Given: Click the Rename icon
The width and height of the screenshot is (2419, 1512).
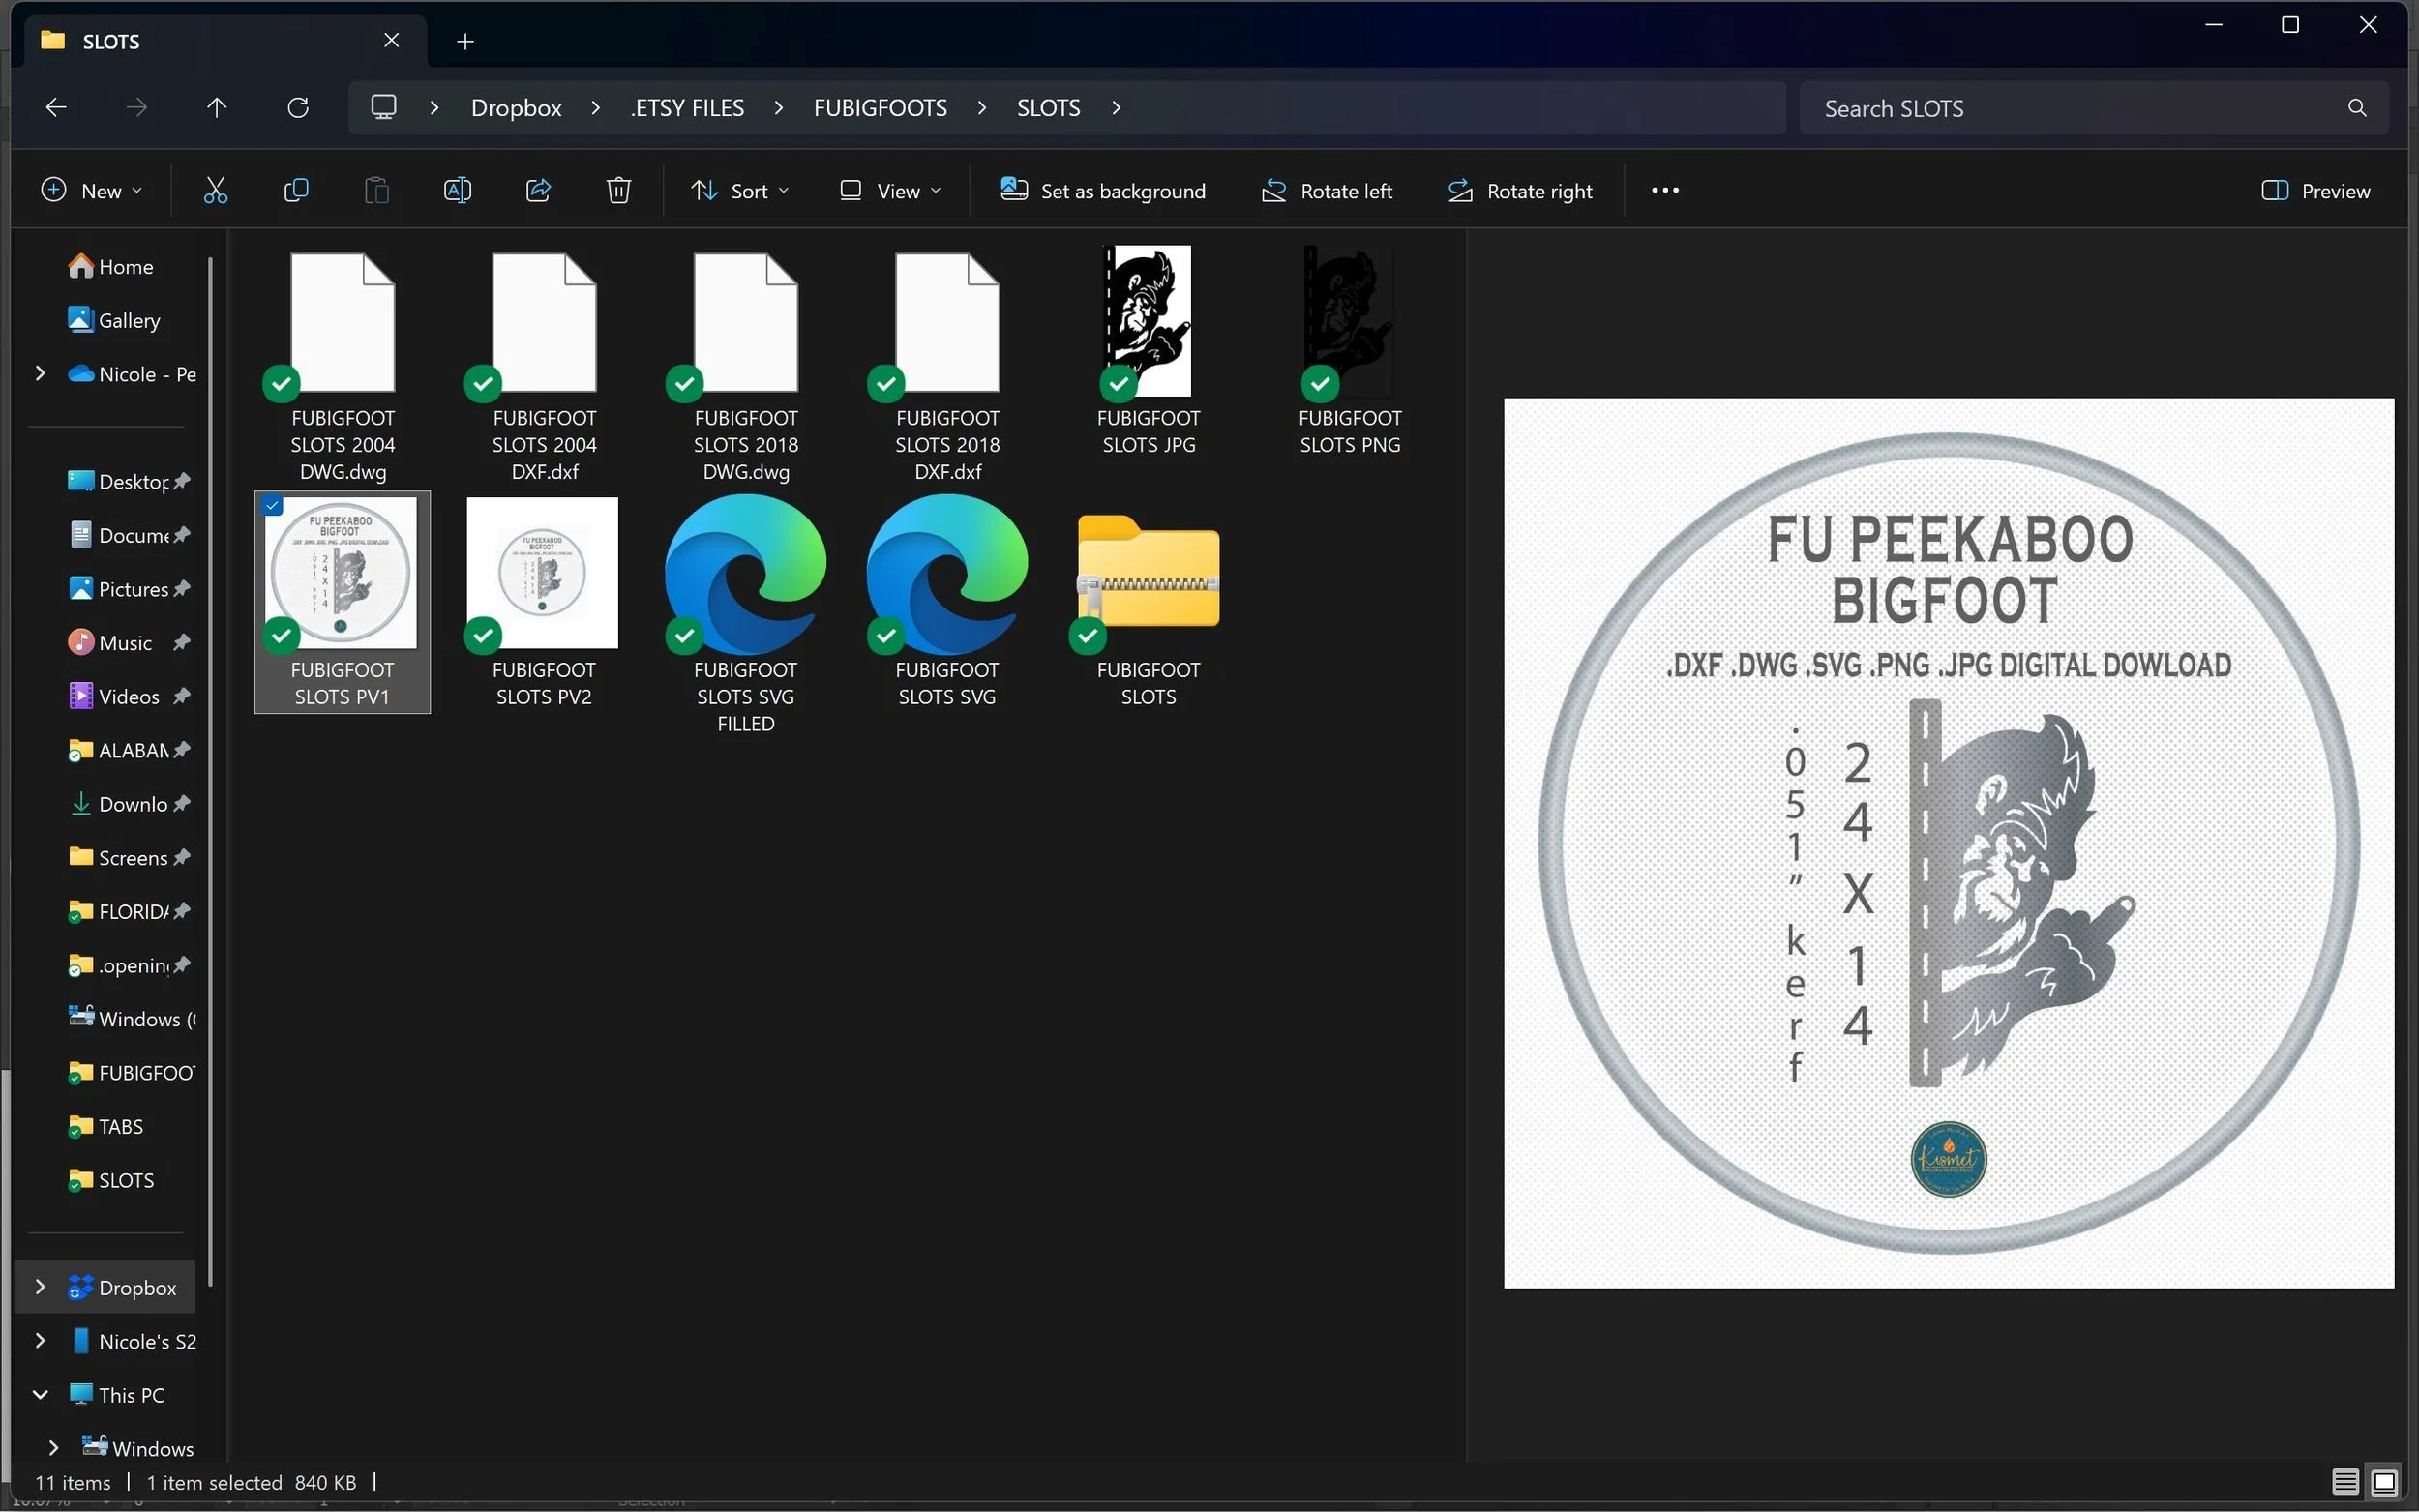Looking at the screenshot, I should [x=457, y=190].
